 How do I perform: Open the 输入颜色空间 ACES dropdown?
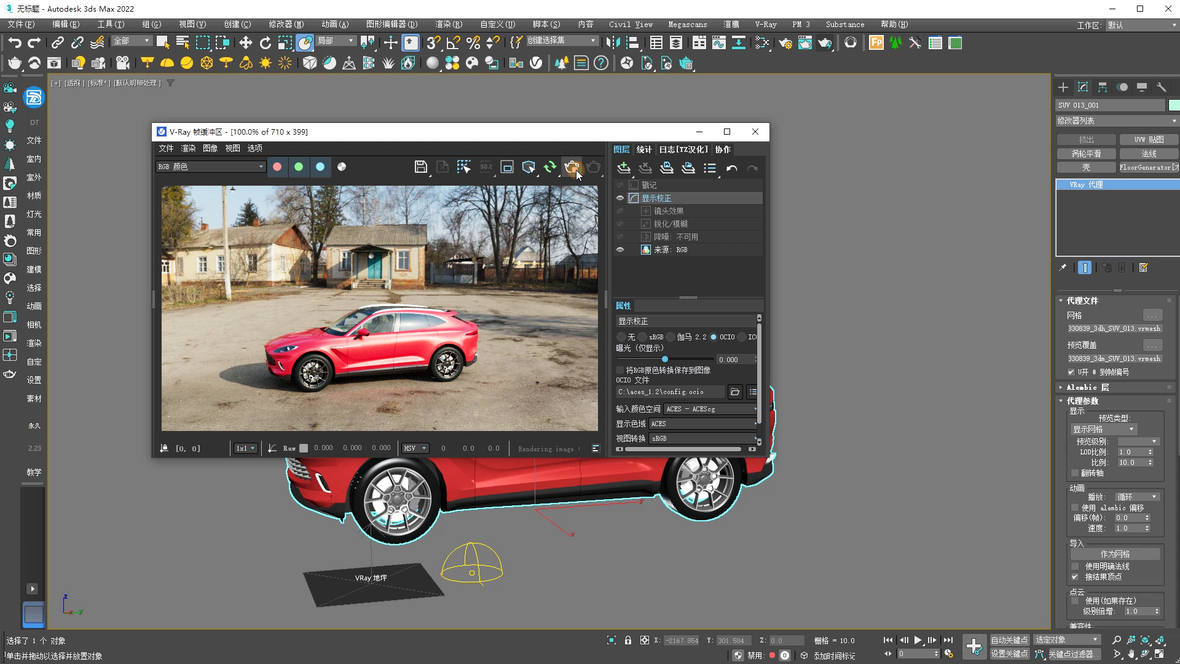click(710, 409)
